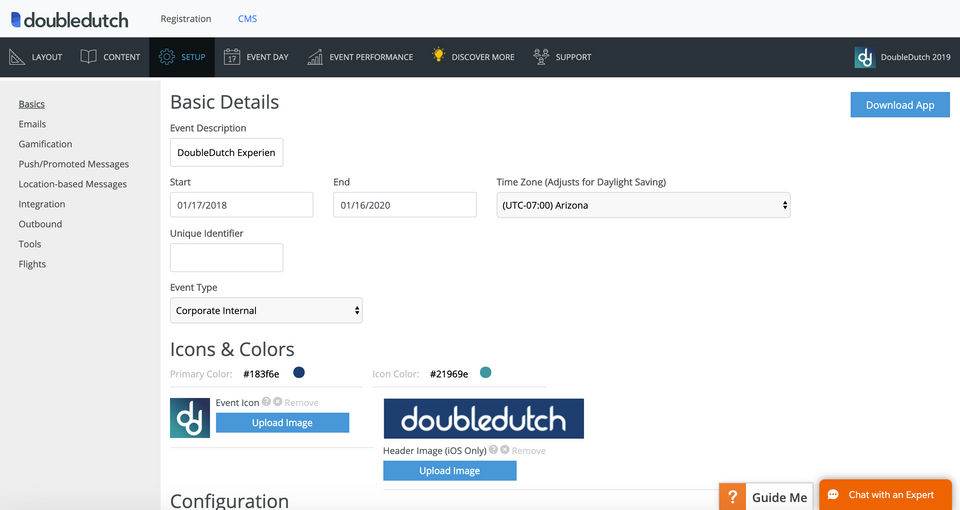Click the Guide Me question mark icon
The image size is (960, 510).
tap(732, 497)
